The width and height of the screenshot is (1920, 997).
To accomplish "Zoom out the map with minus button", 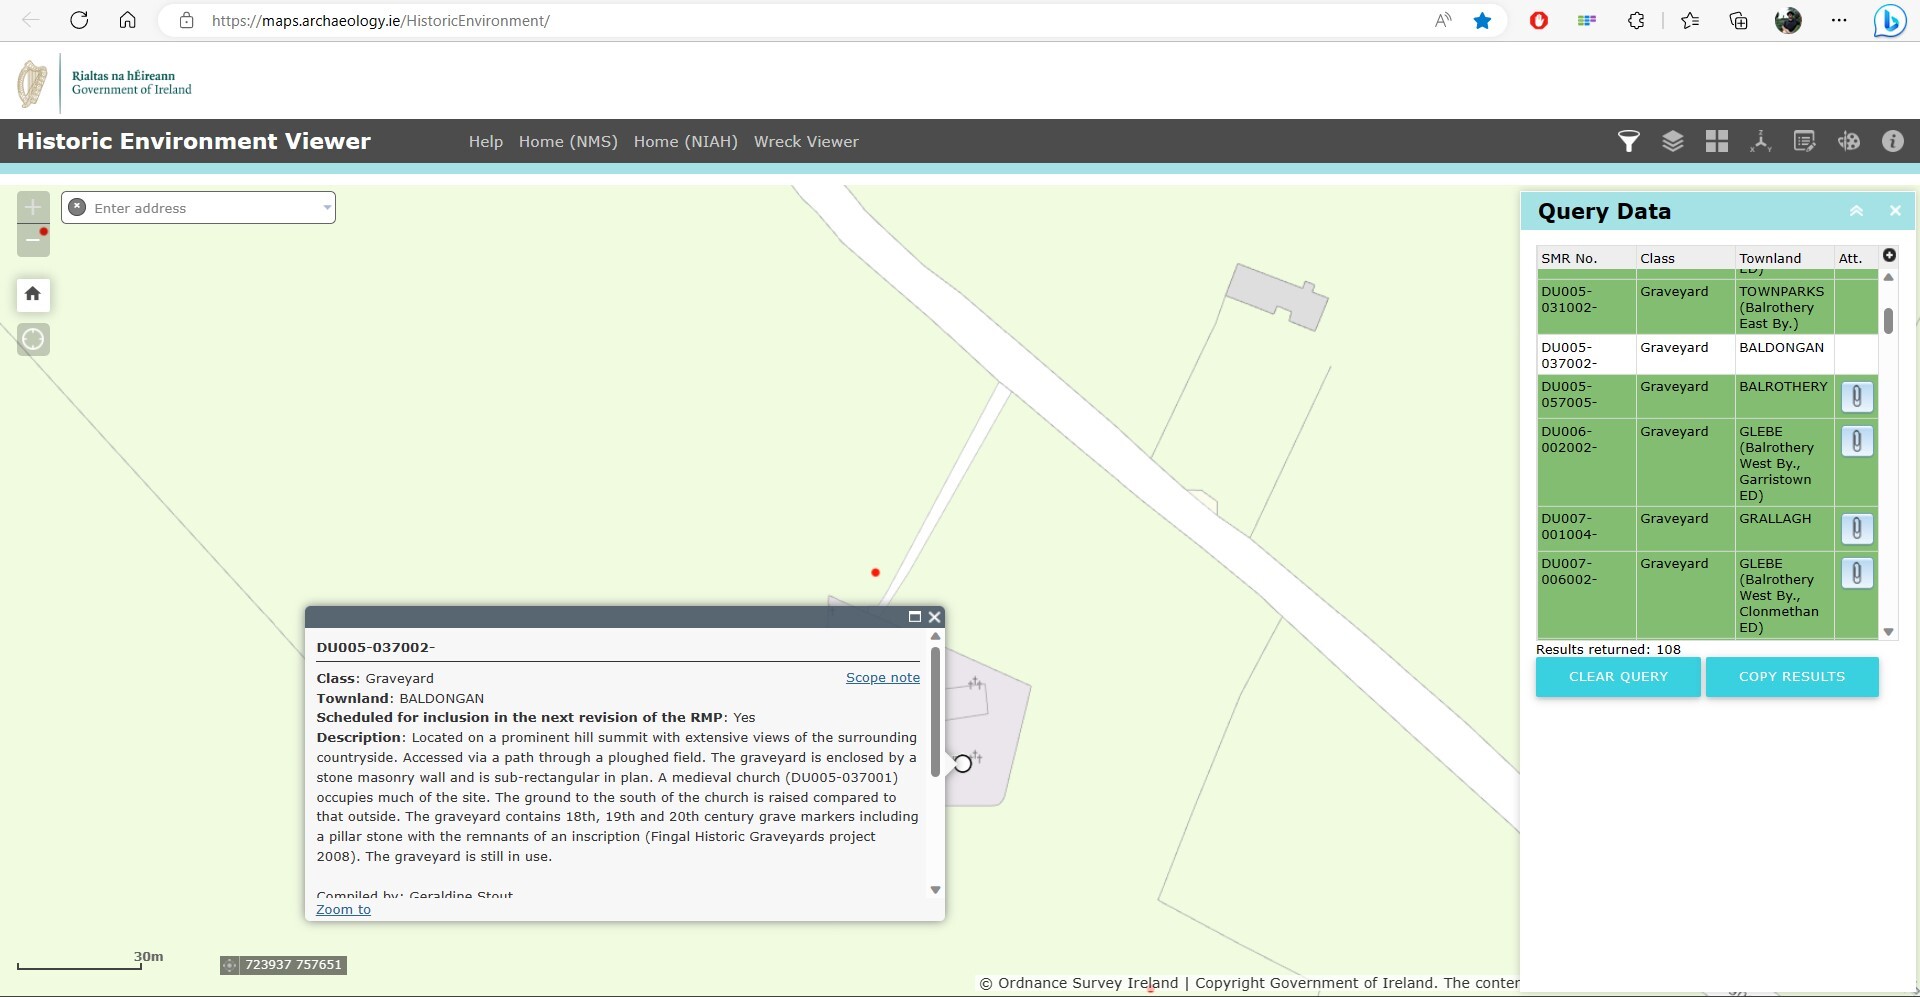I will (33, 240).
